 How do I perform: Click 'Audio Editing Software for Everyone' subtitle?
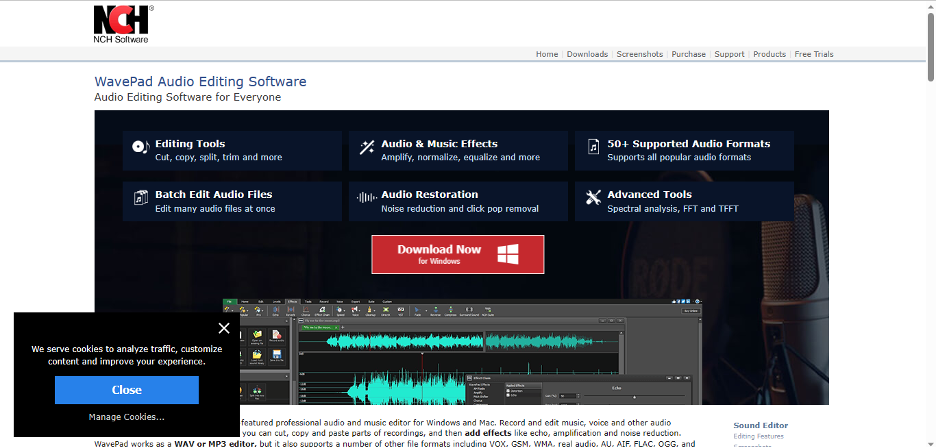187,97
